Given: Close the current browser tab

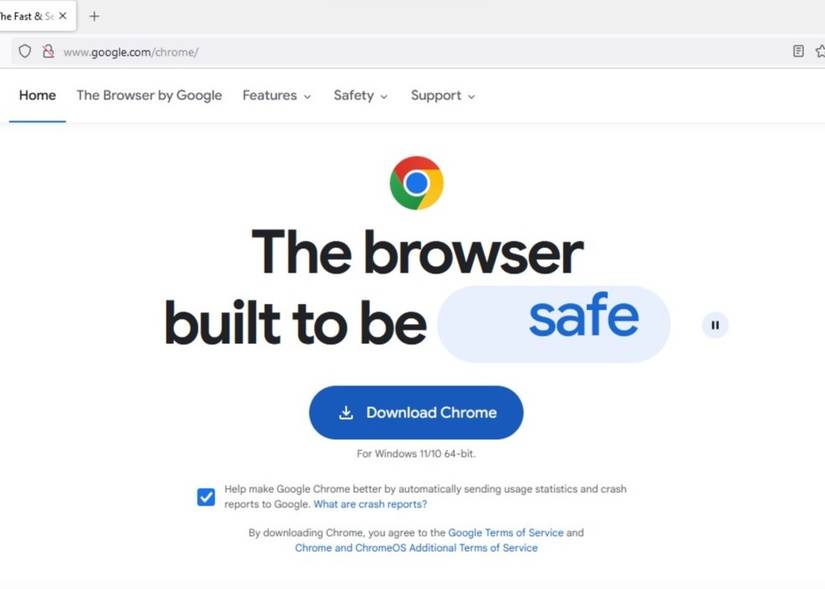Looking at the screenshot, I should point(63,16).
